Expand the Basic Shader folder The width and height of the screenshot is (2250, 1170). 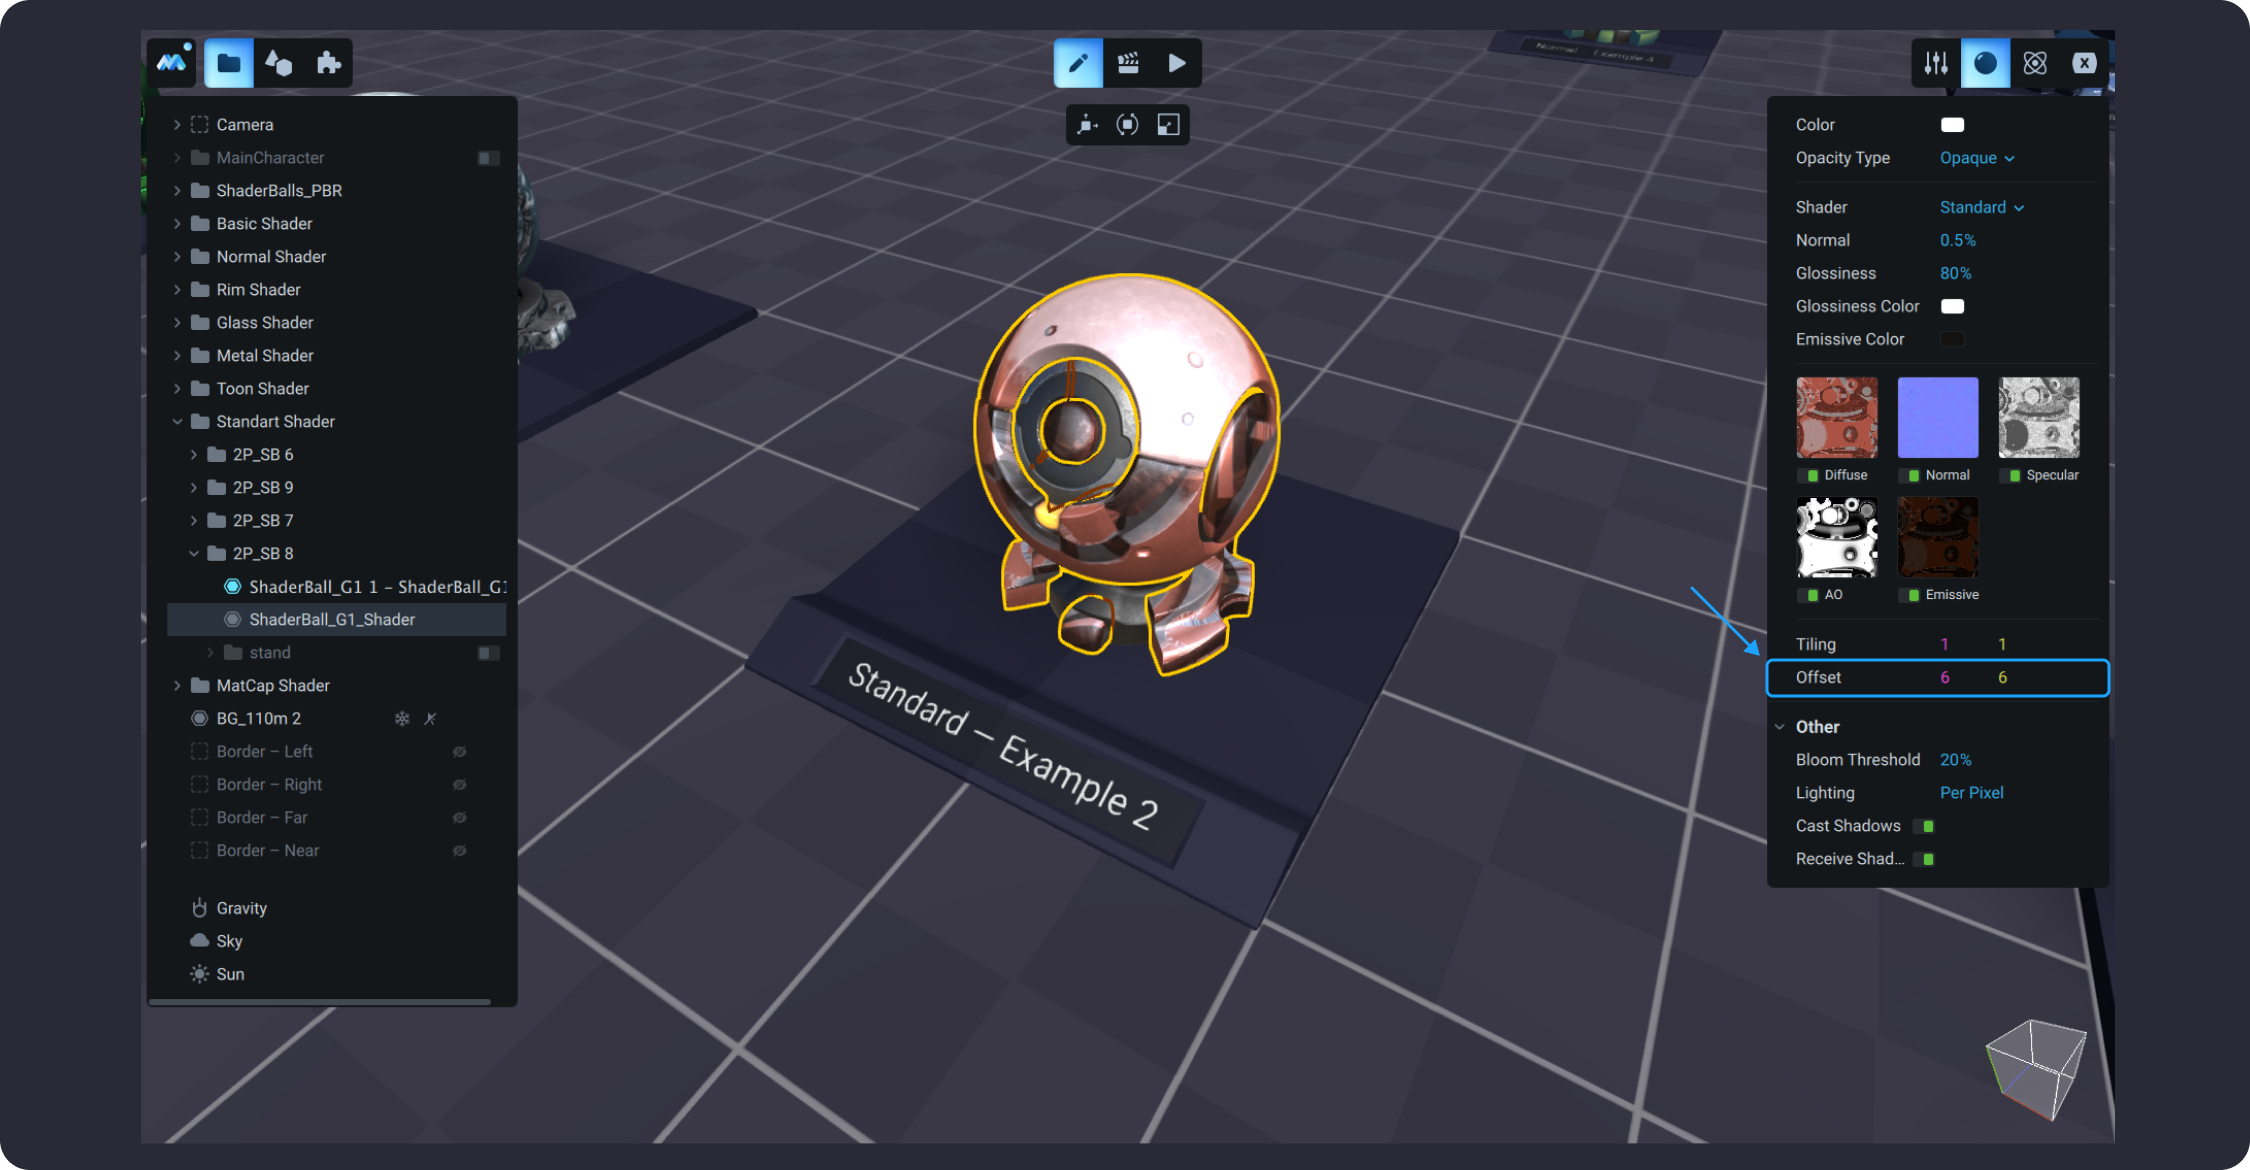pyautogui.click(x=177, y=224)
